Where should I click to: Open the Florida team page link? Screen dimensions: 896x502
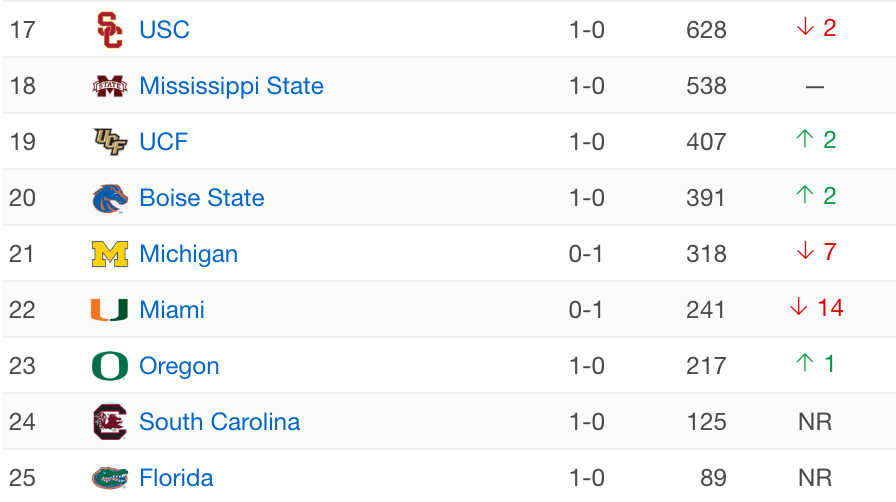point(176,478)
